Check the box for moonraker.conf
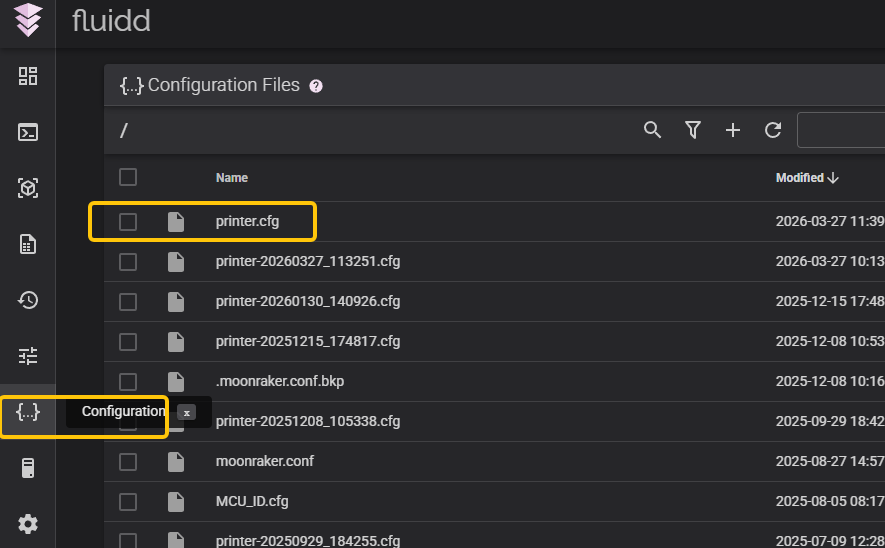Viewport: 885px width, 548px height. 128,462
